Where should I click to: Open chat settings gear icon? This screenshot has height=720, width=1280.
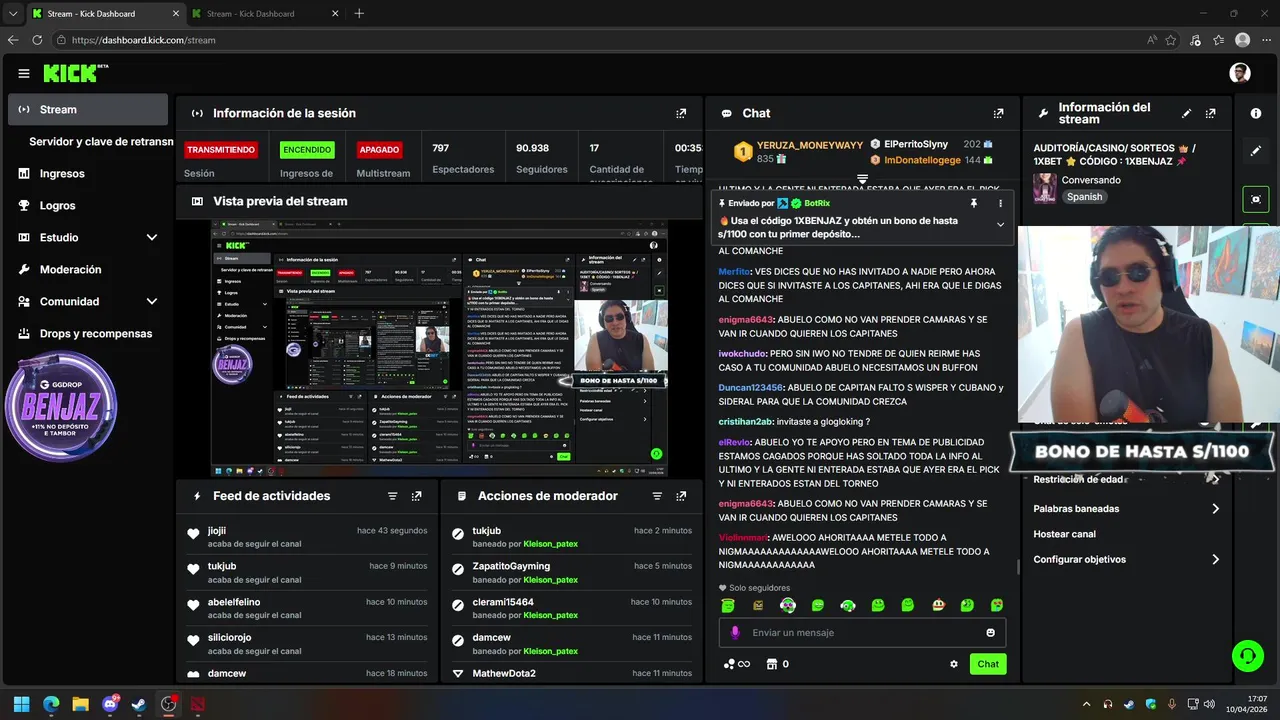pos(954,664)
